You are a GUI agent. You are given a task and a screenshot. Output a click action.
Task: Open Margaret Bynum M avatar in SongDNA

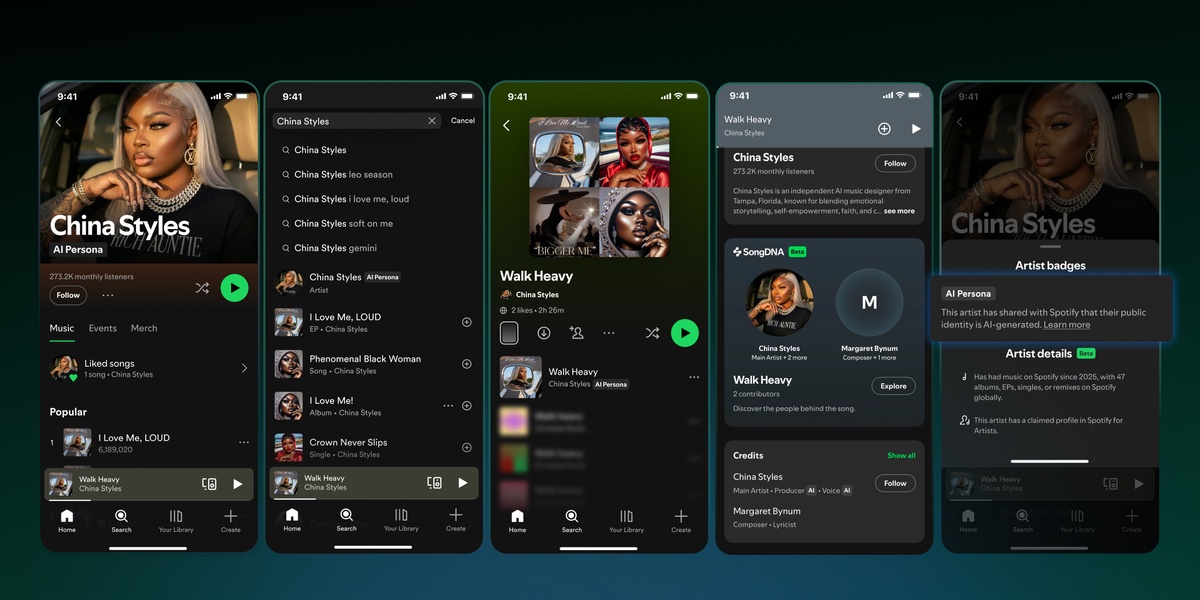869,302
